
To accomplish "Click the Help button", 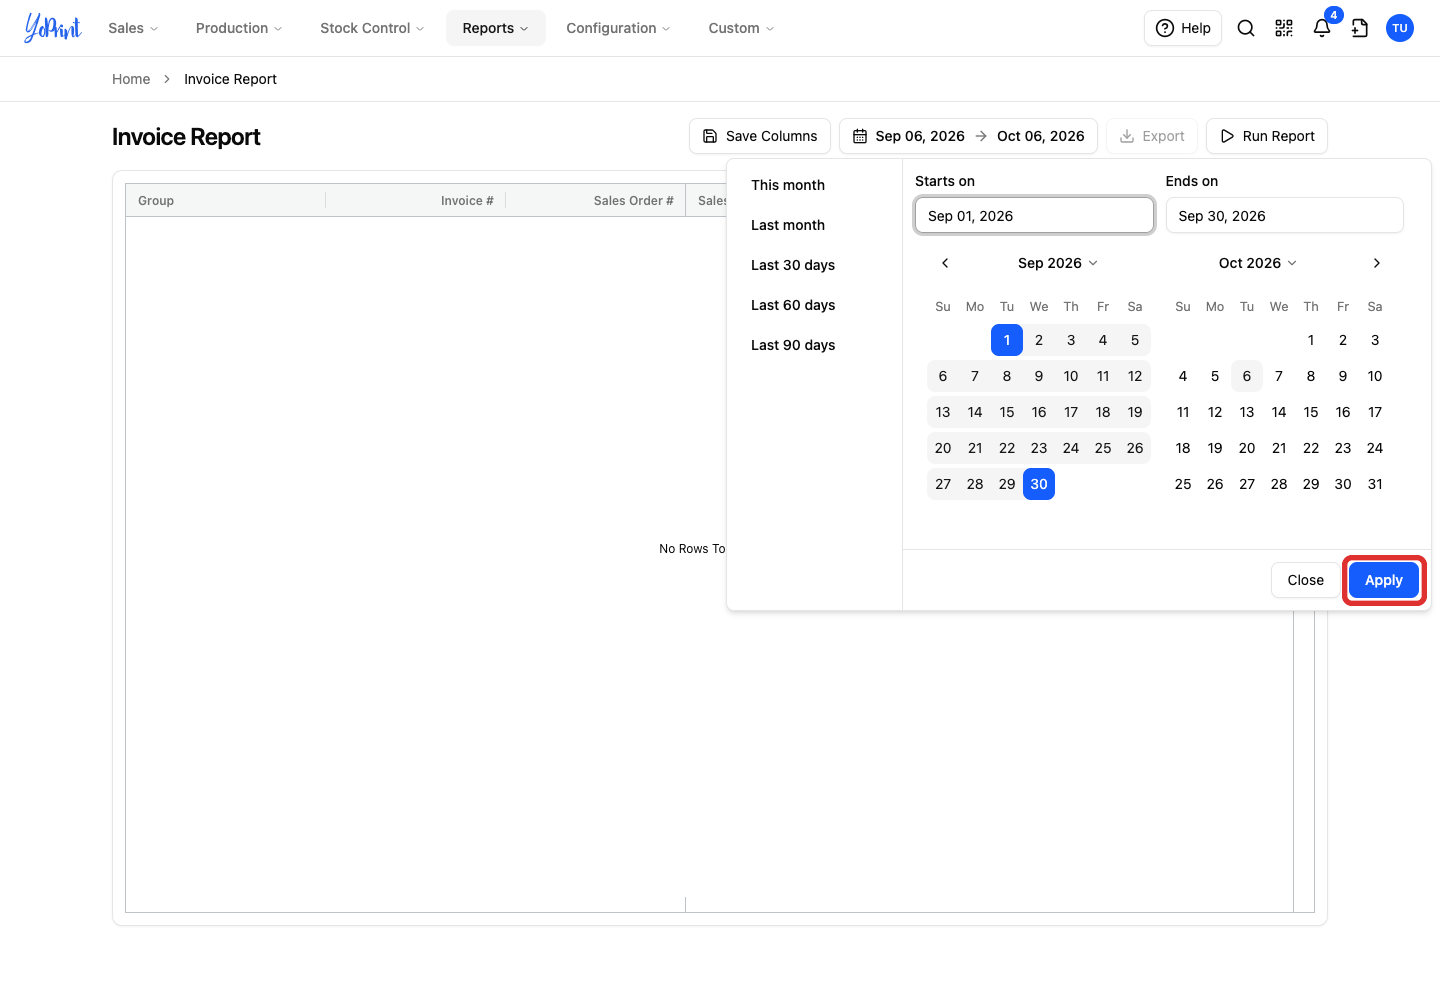I will point(1183,28).
